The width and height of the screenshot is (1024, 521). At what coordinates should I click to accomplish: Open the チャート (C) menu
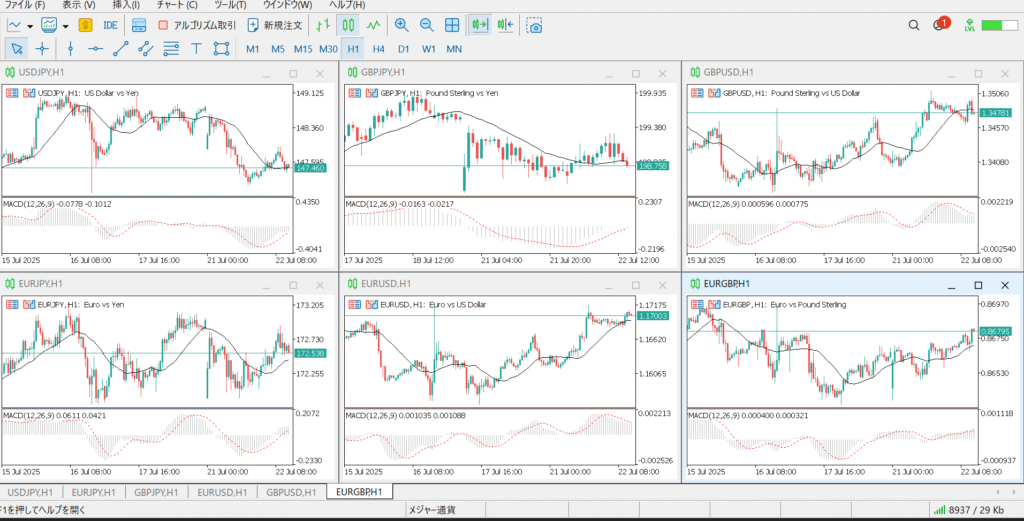point(177,5)
